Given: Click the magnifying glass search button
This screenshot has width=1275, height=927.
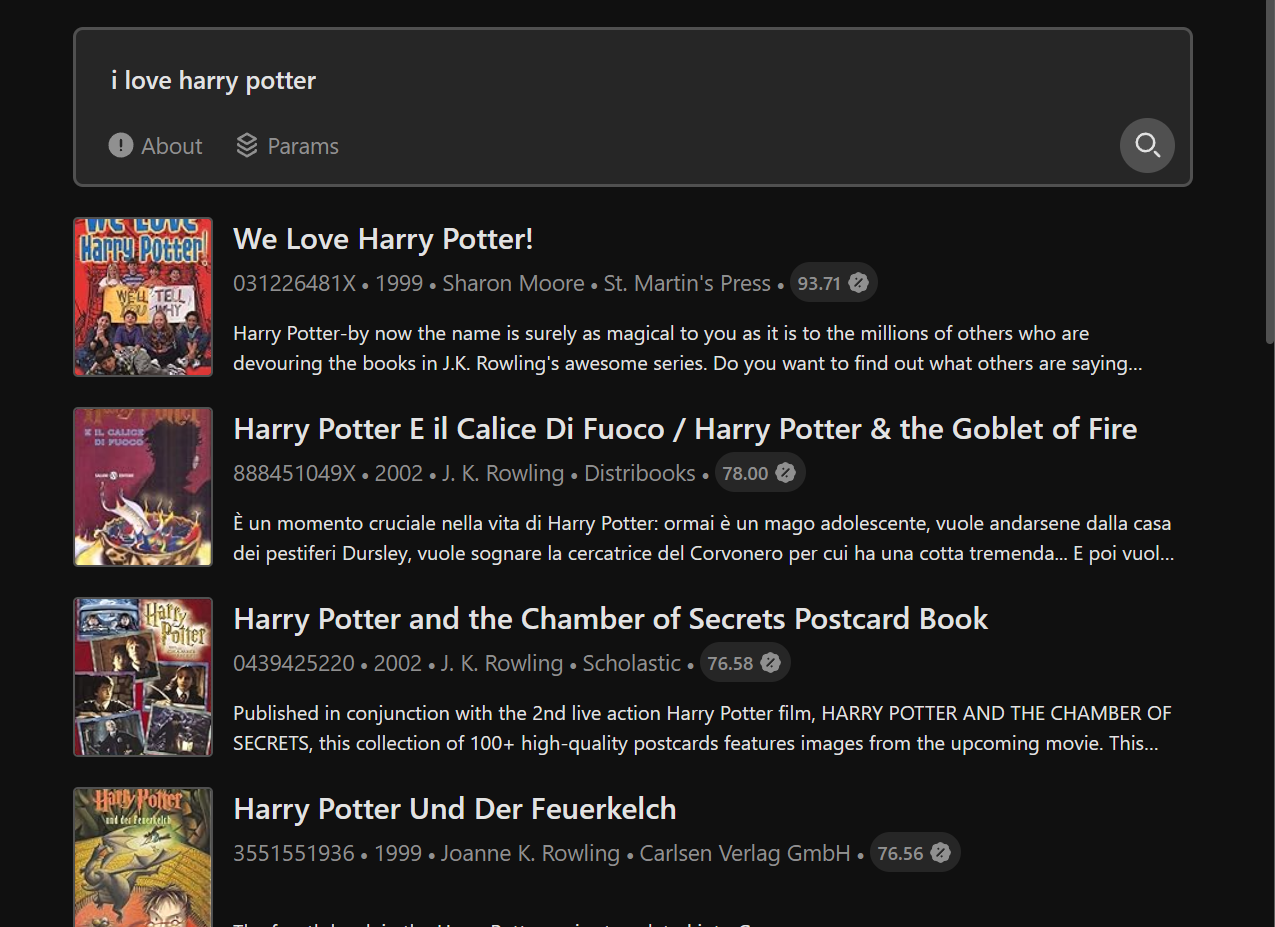Looking at the screenshot, I should pos(1147,146).
